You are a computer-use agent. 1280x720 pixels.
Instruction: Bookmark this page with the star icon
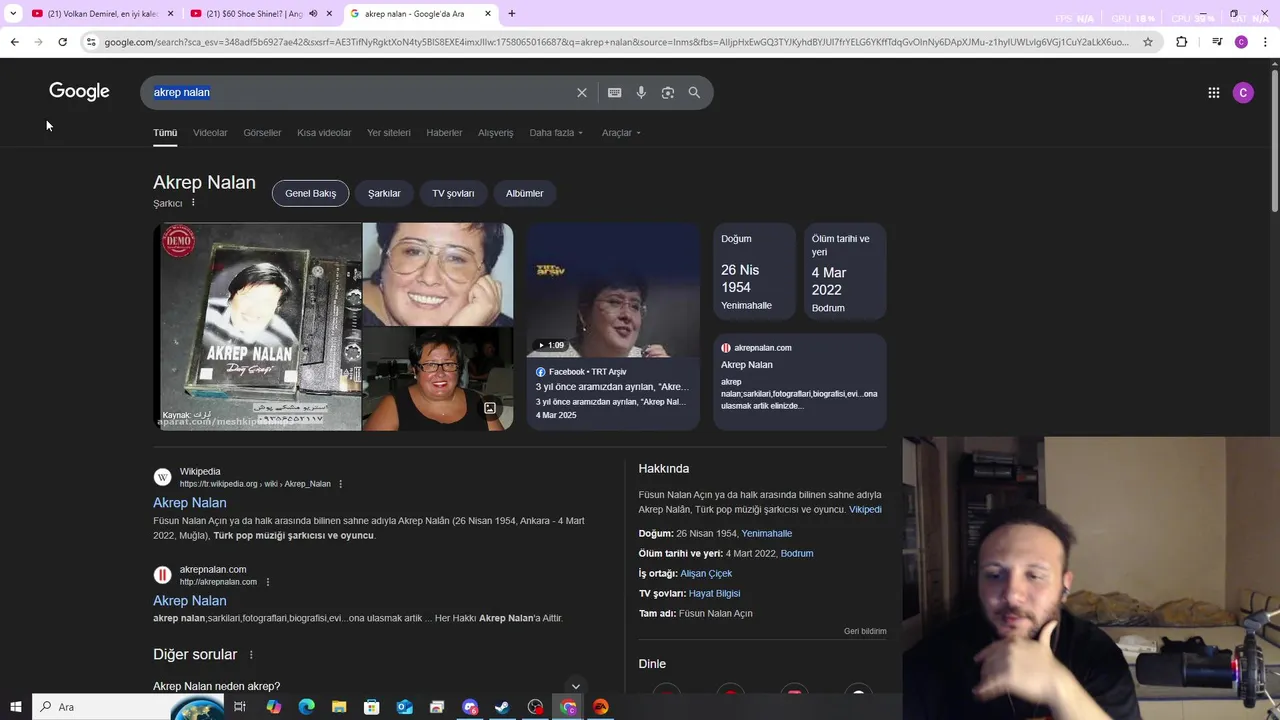(1148, 42)
